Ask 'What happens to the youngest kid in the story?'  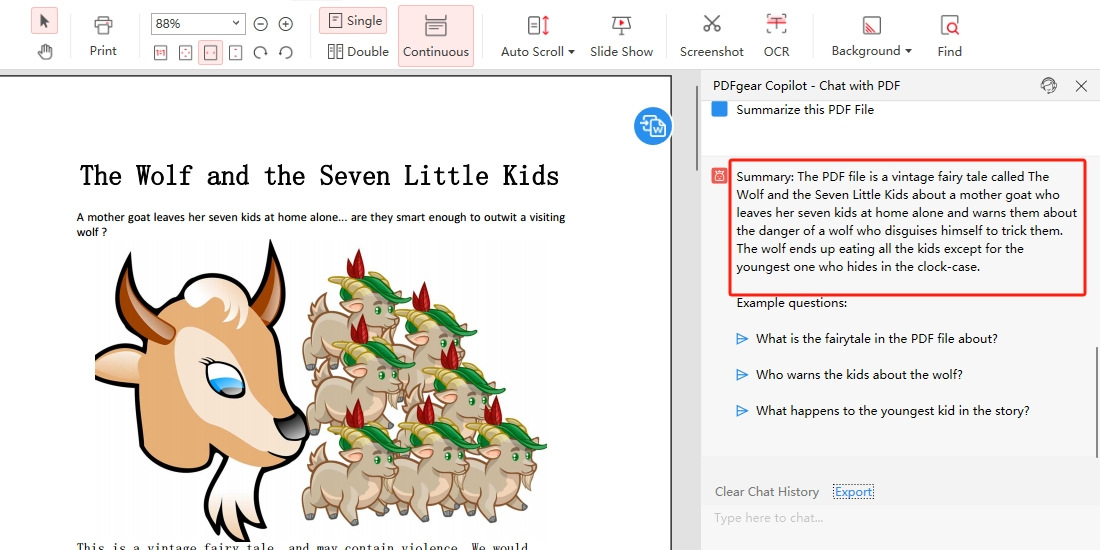pyautogui.click(x=892, y=410)
